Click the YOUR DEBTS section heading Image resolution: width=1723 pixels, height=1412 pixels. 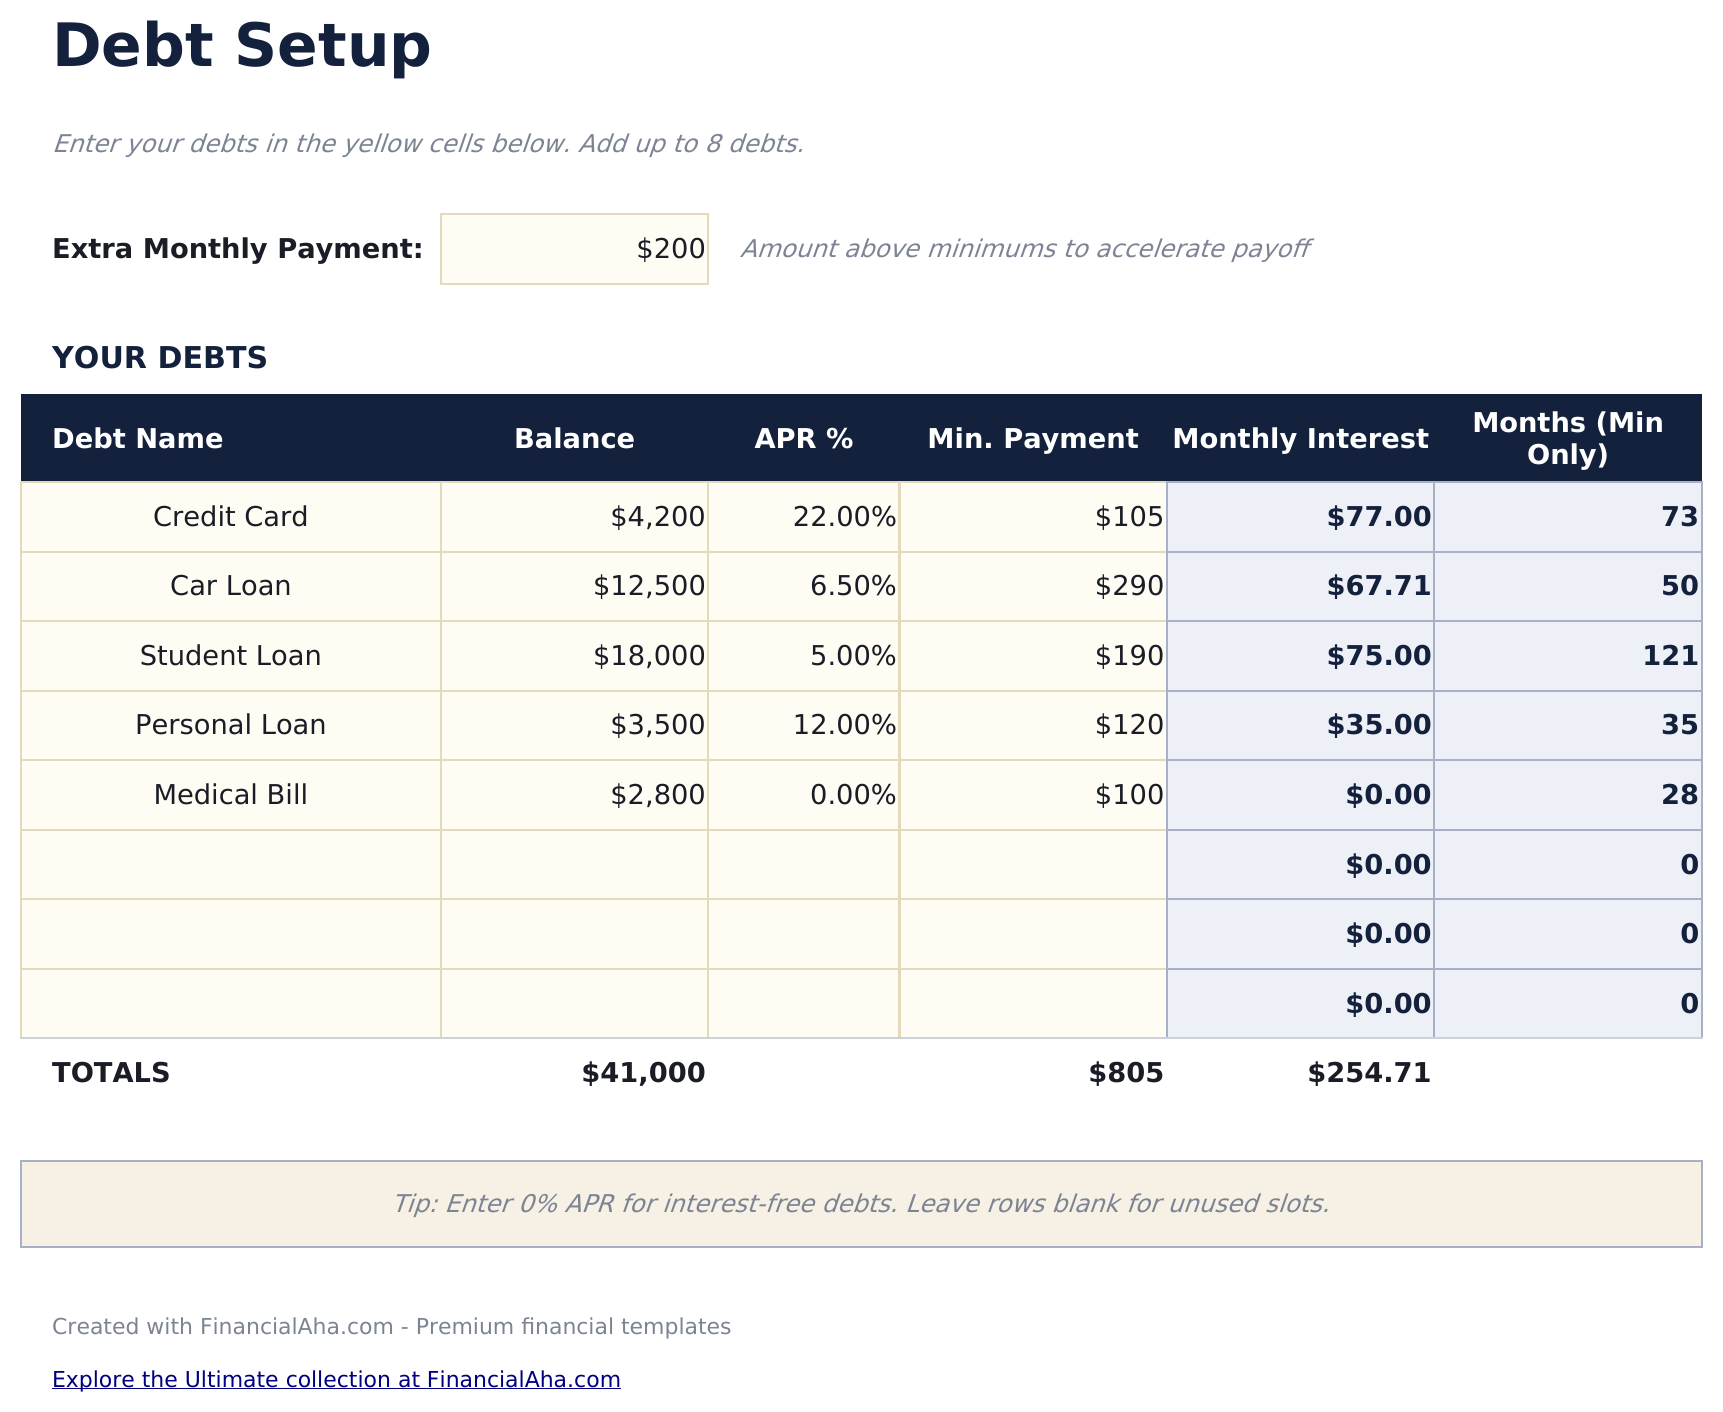[161, 357]
